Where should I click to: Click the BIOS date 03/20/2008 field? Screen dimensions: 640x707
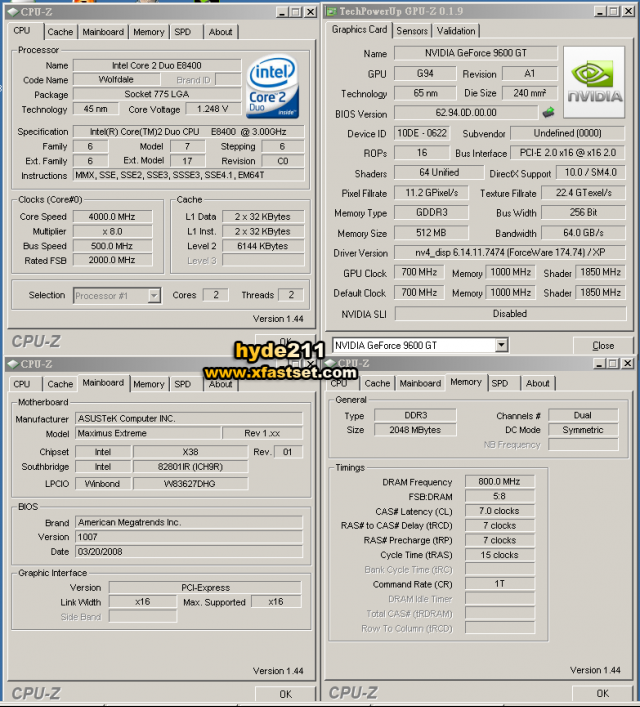[189, 551]
